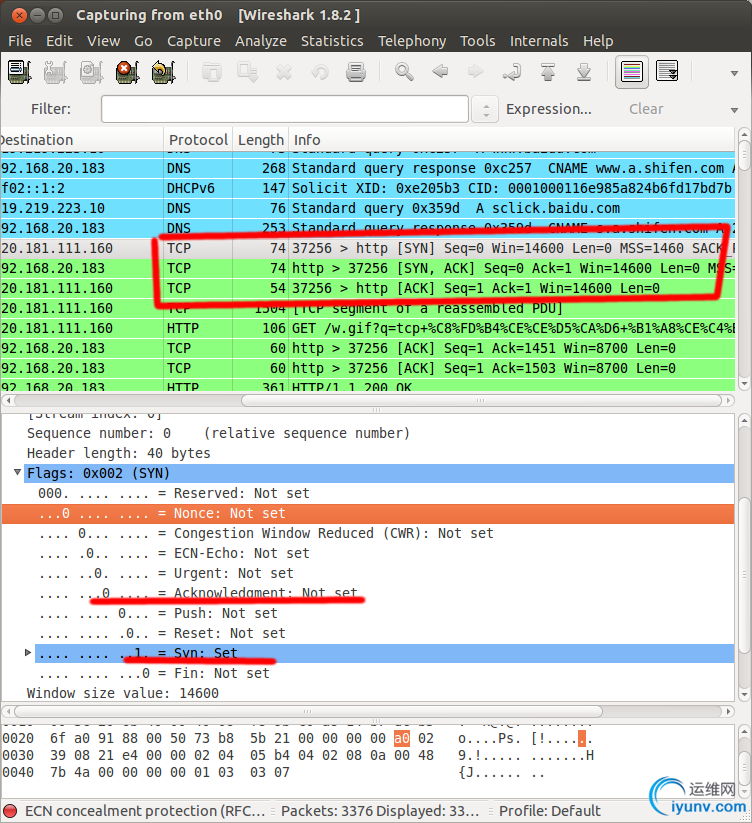Click the find packet magnifier icon
Viewport: 752px width, 823px height.
[404, 72]
